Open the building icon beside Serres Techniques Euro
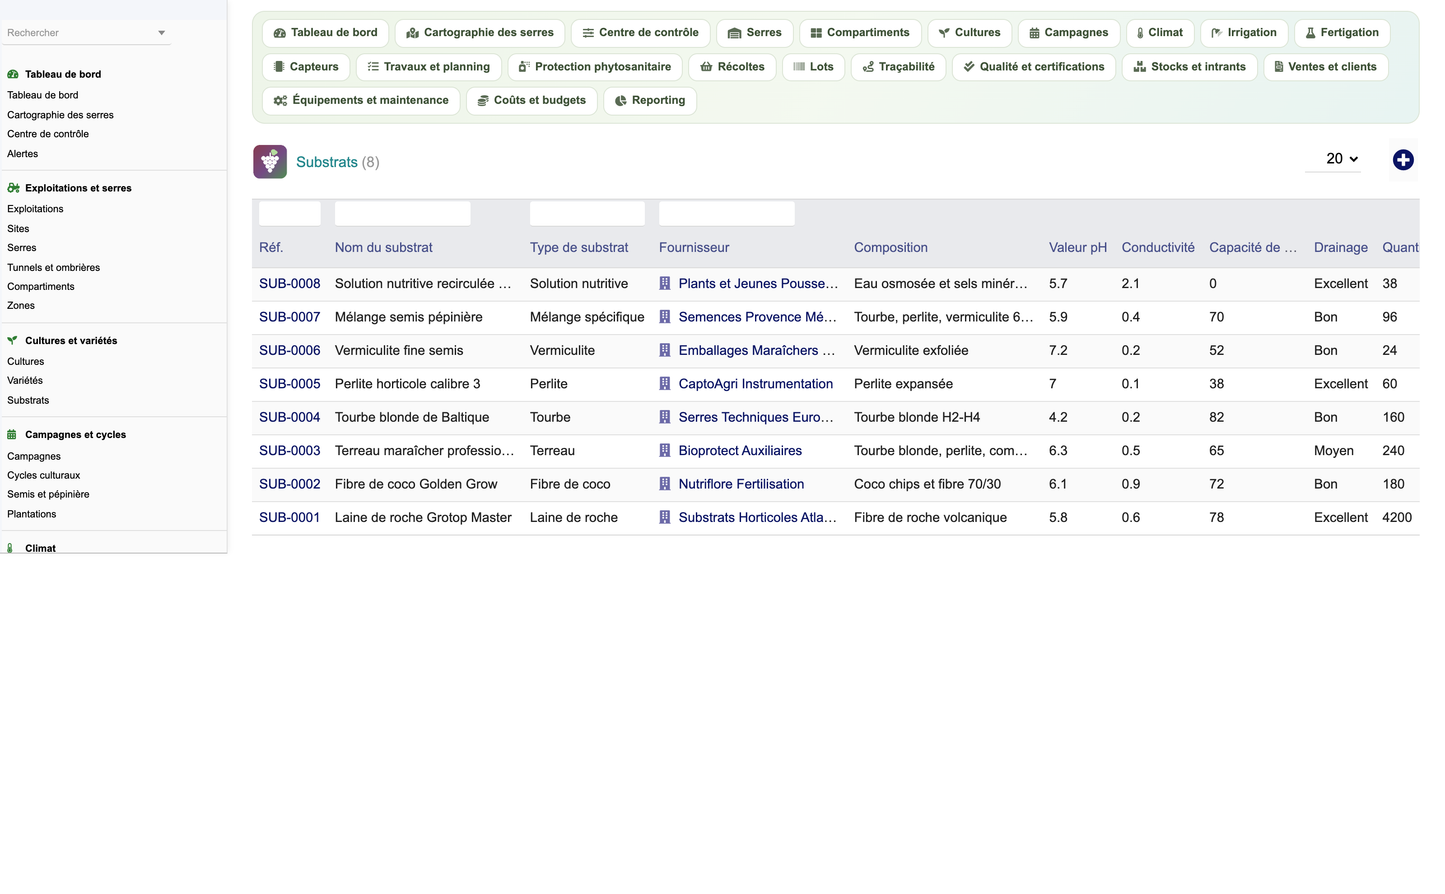Screen dimensions: 1445x894 pyautogui.click(x=665, y=417)
